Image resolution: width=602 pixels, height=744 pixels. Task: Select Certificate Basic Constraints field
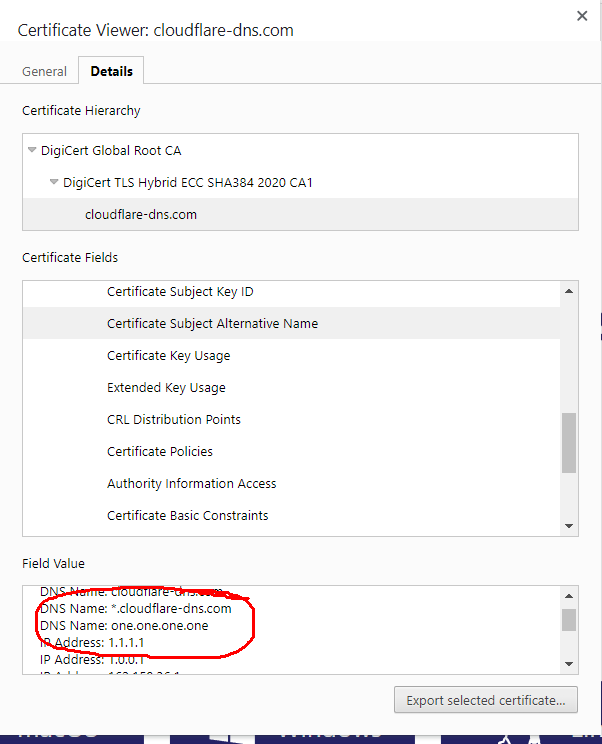tap(291, 515)
